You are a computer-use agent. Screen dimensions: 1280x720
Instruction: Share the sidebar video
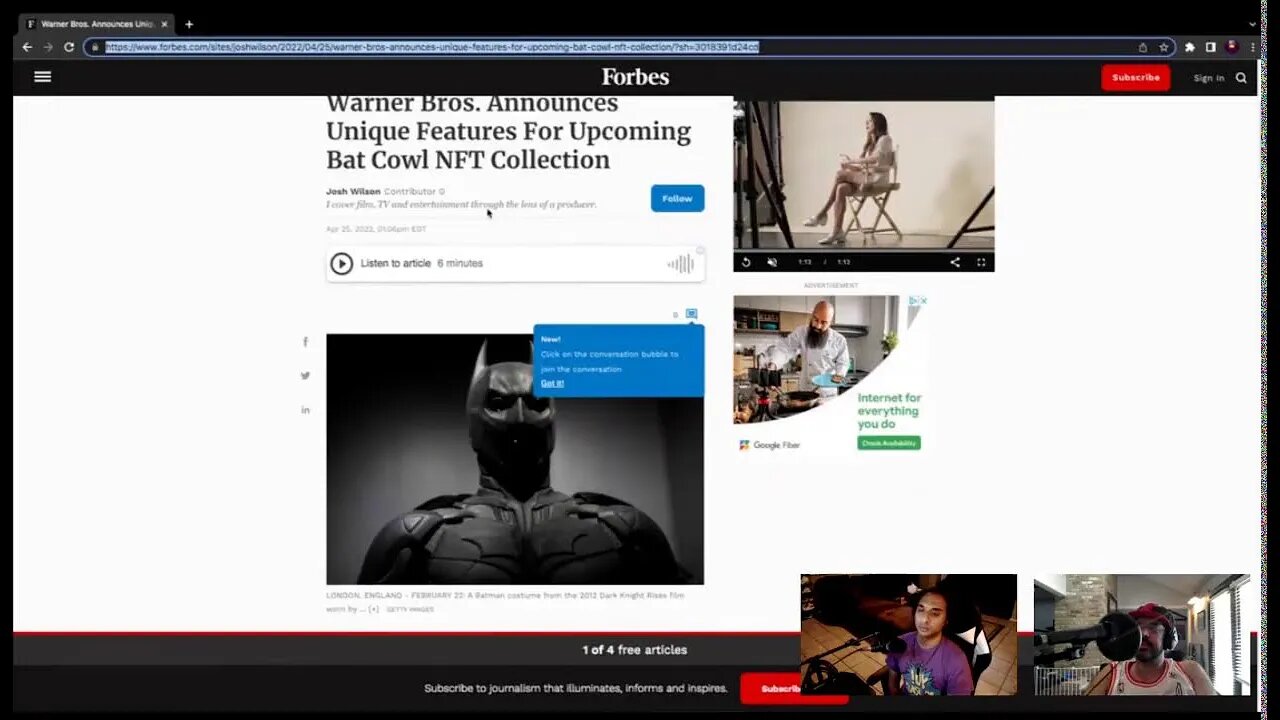(955, 262)
